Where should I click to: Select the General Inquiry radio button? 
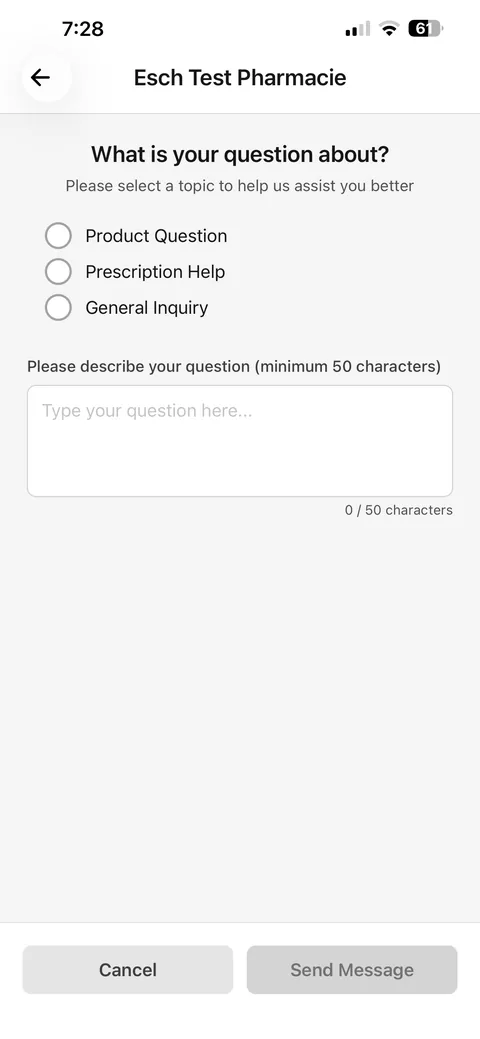pyautogui.click(x=58, y=307)
